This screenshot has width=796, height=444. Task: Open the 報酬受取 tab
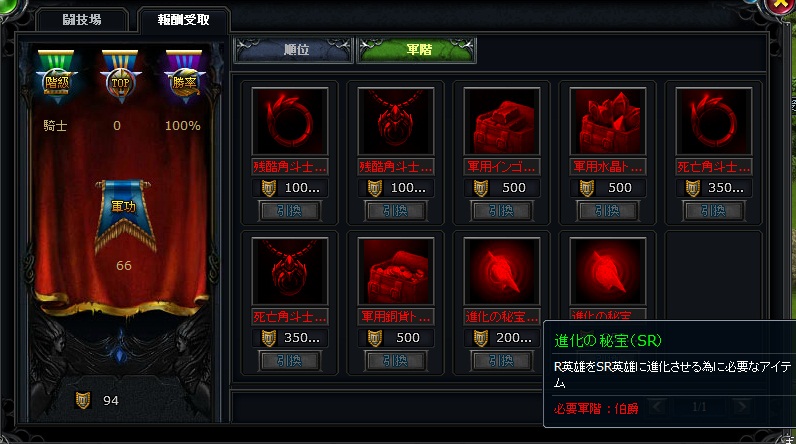(183, 20)
